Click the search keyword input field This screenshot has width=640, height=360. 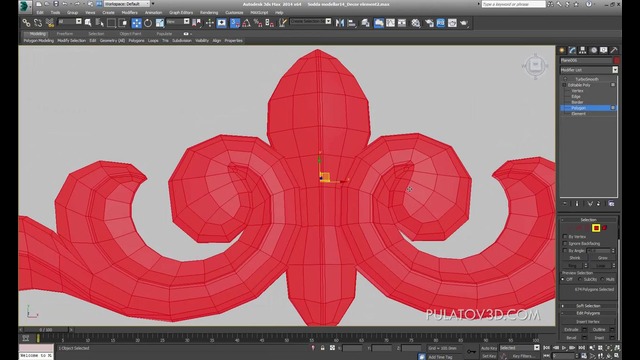[x=513, y=4]
